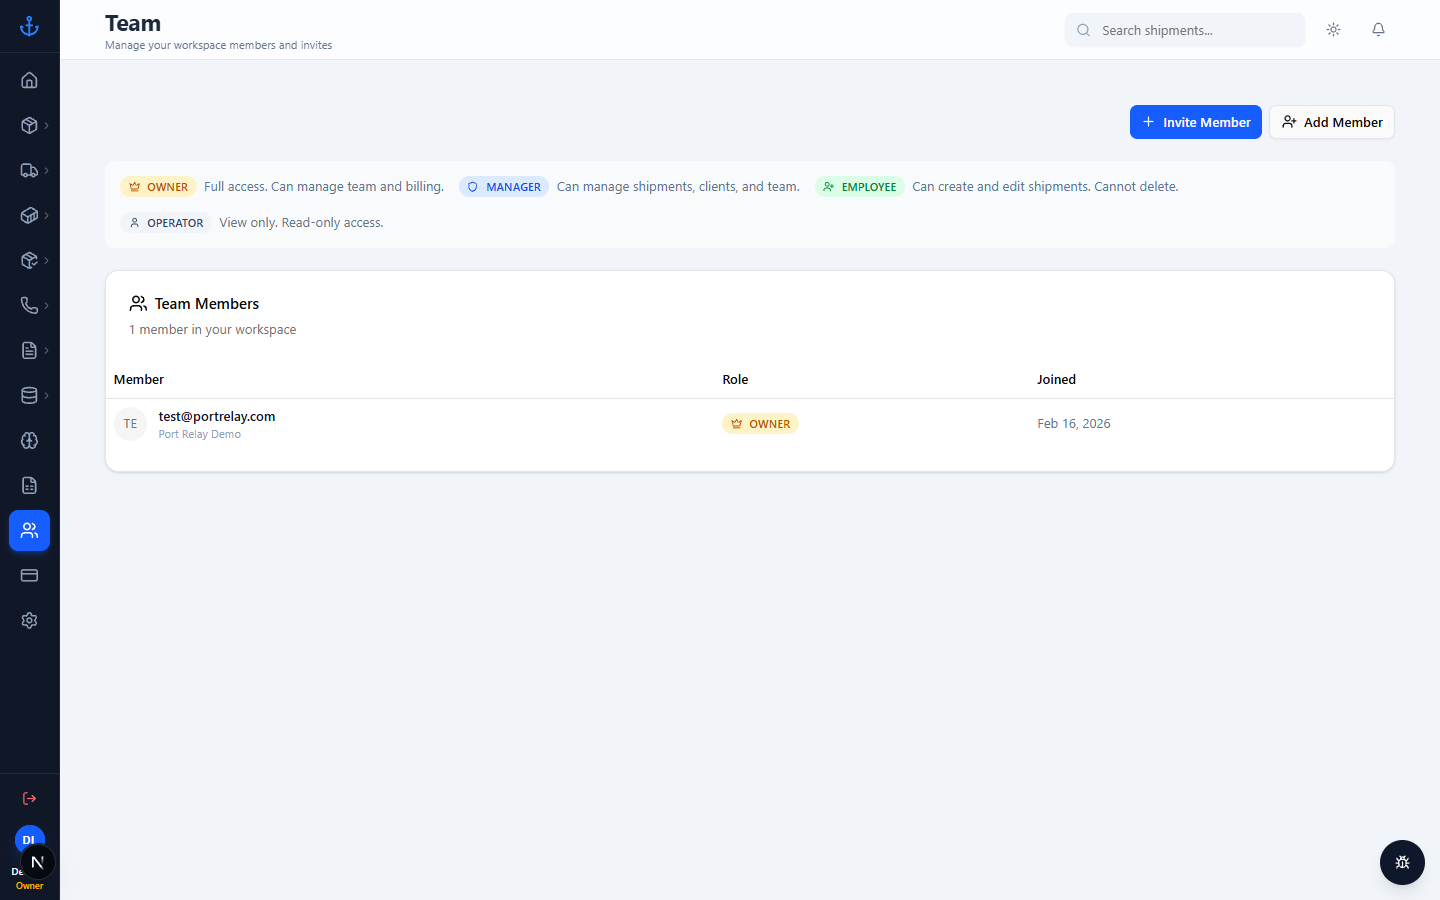Image resolution: width=1440 pixels, height=900 pixels.
Task: Click the Feb 16, 2026 joined date
Action: pos(1074,424)
